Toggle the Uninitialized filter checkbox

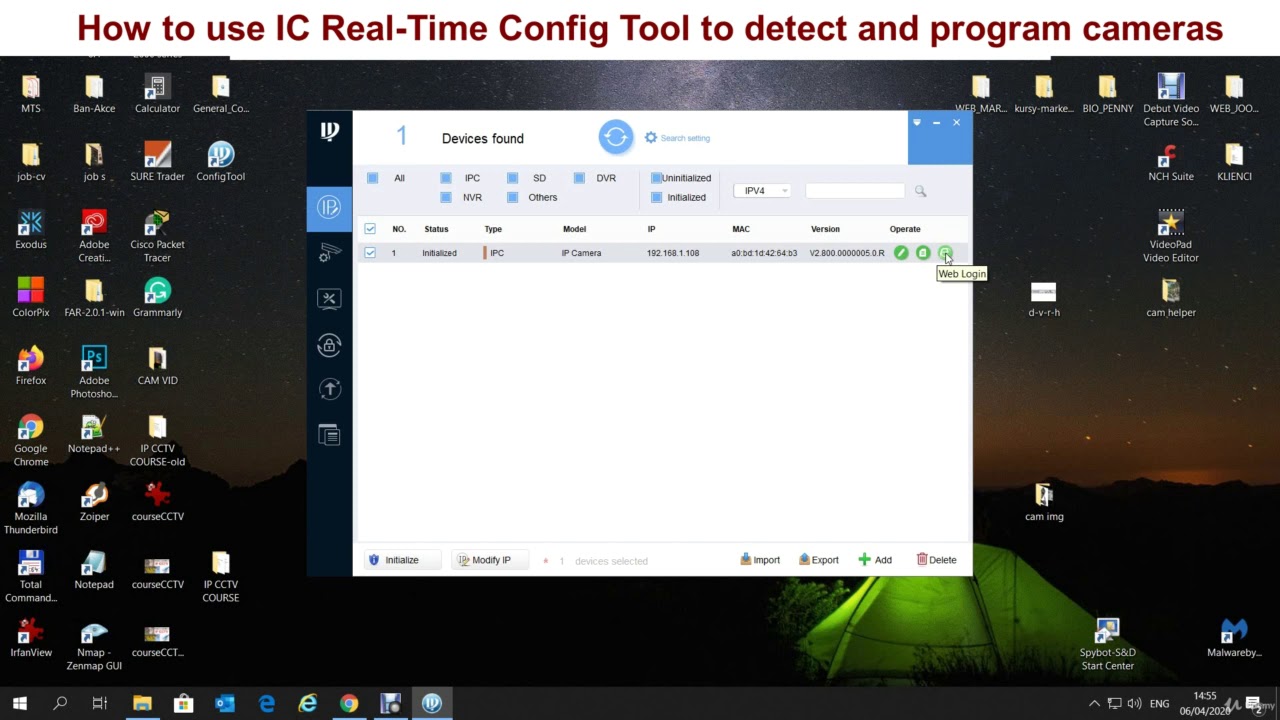pos(656,178)
